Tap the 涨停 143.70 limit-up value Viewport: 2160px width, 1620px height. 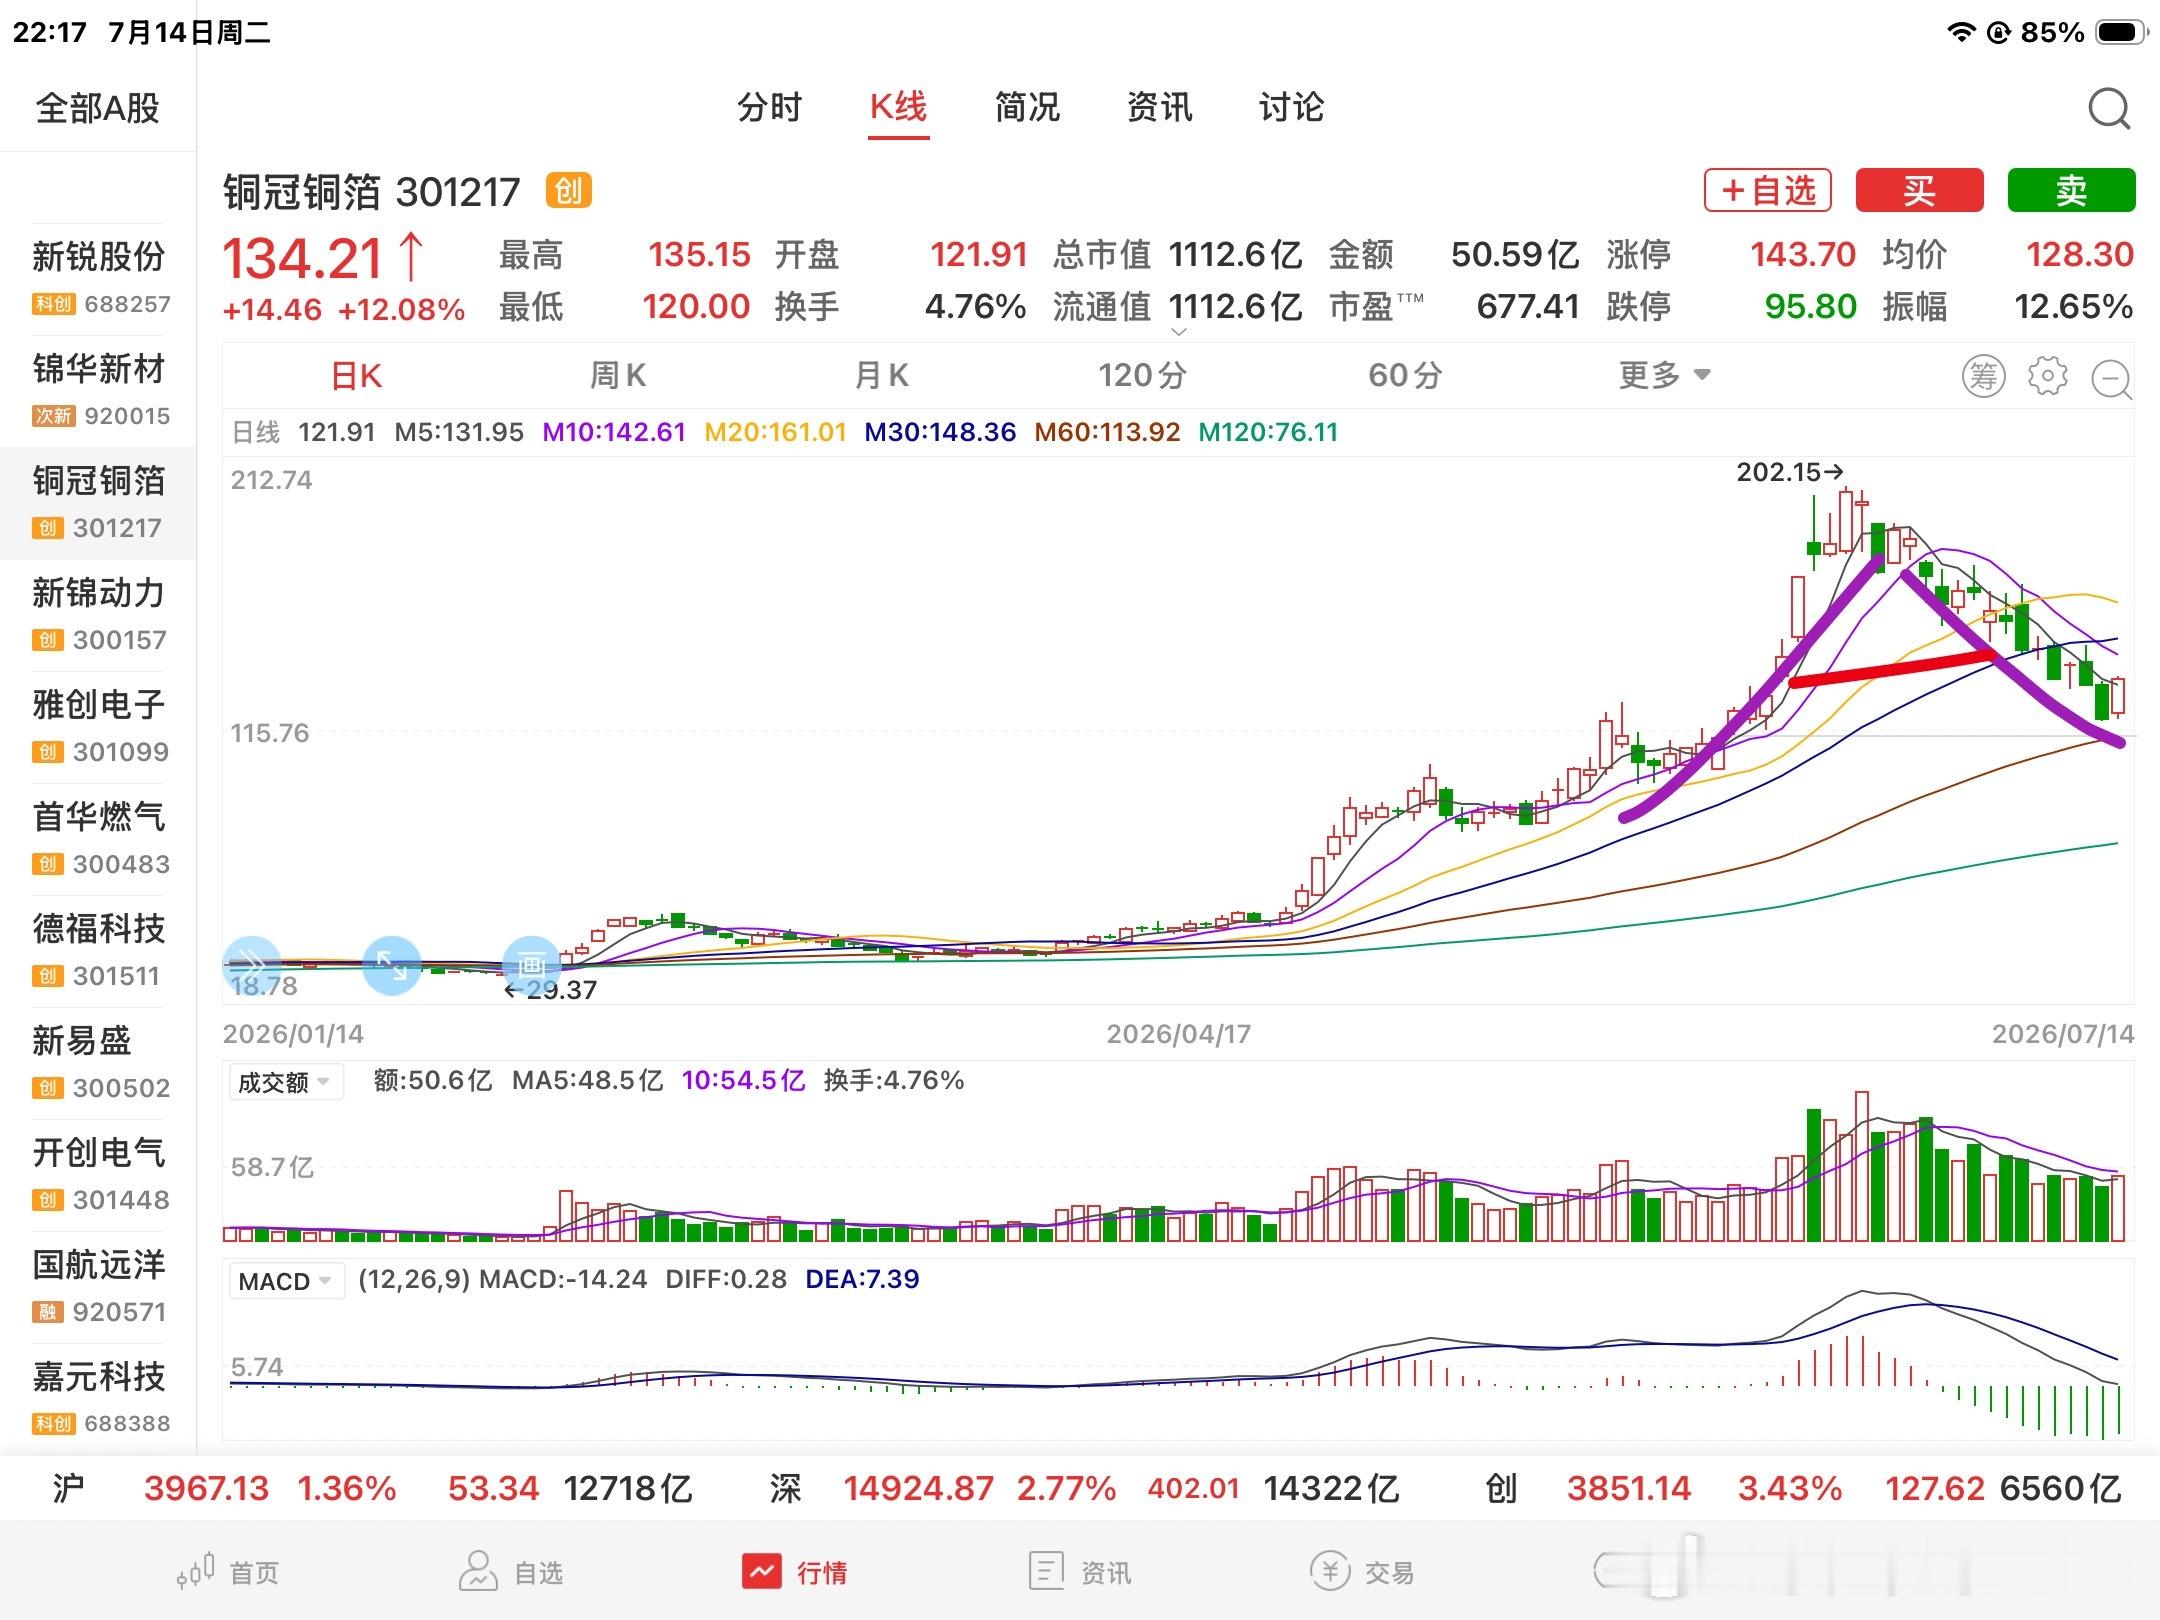(x=1803, y=254)
